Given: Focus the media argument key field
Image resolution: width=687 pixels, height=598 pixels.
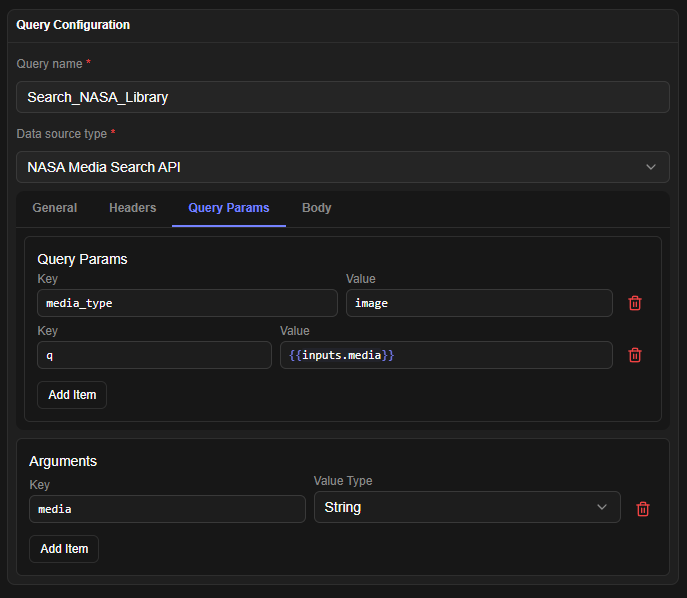Looking at the screenshot, I should (167, 509).
